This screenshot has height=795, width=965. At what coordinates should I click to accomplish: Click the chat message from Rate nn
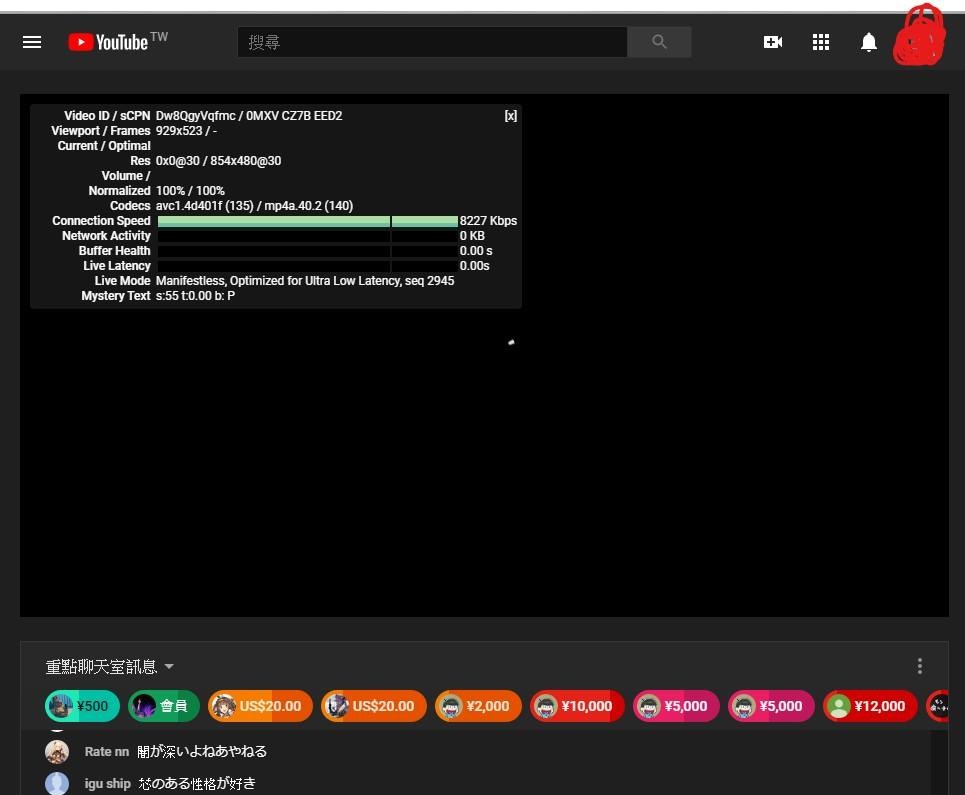click(x=180, y=751)
